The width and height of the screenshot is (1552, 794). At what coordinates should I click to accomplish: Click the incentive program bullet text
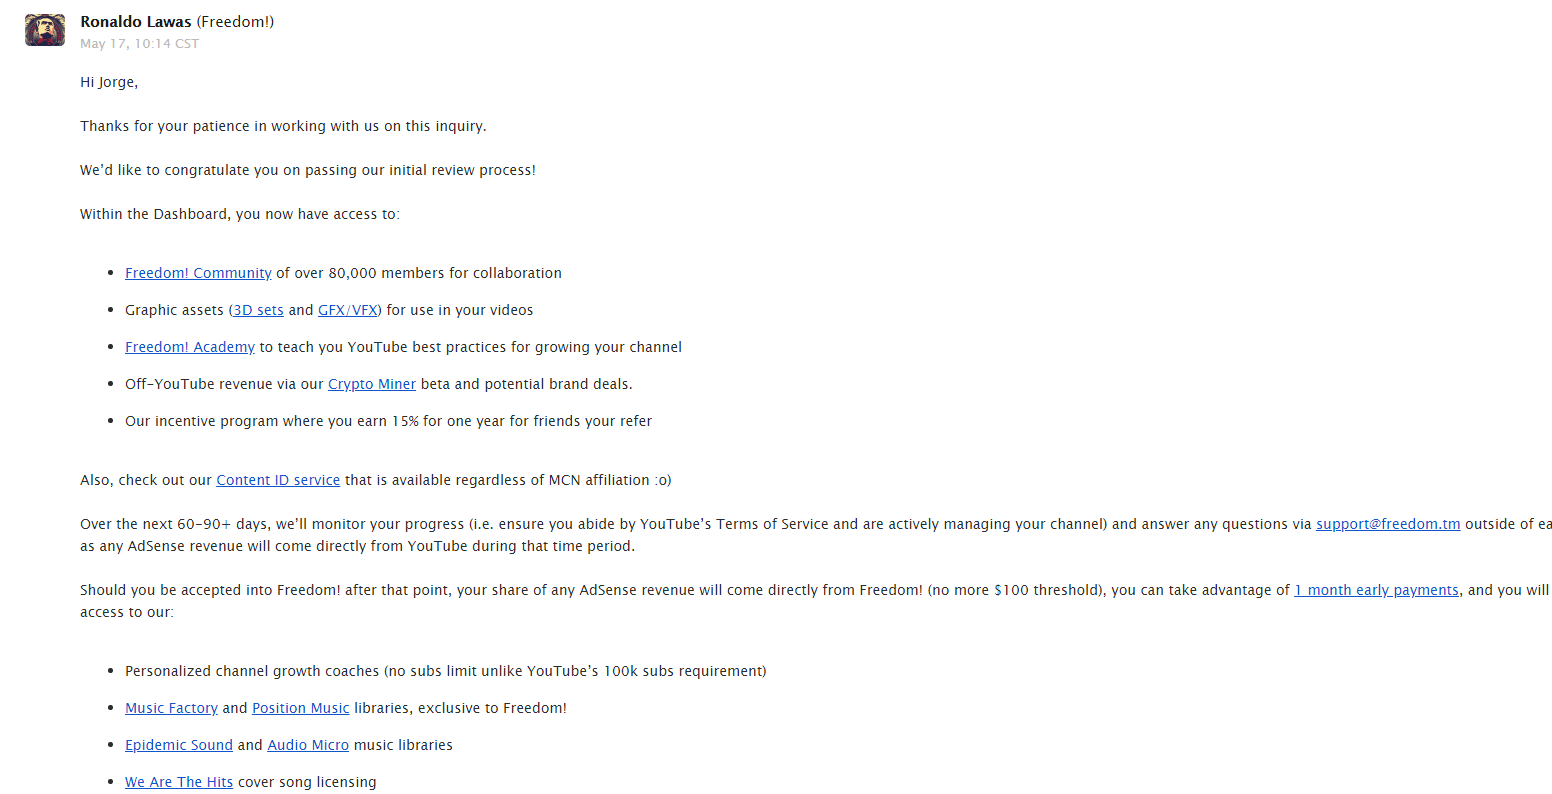[x=388, y=421]
